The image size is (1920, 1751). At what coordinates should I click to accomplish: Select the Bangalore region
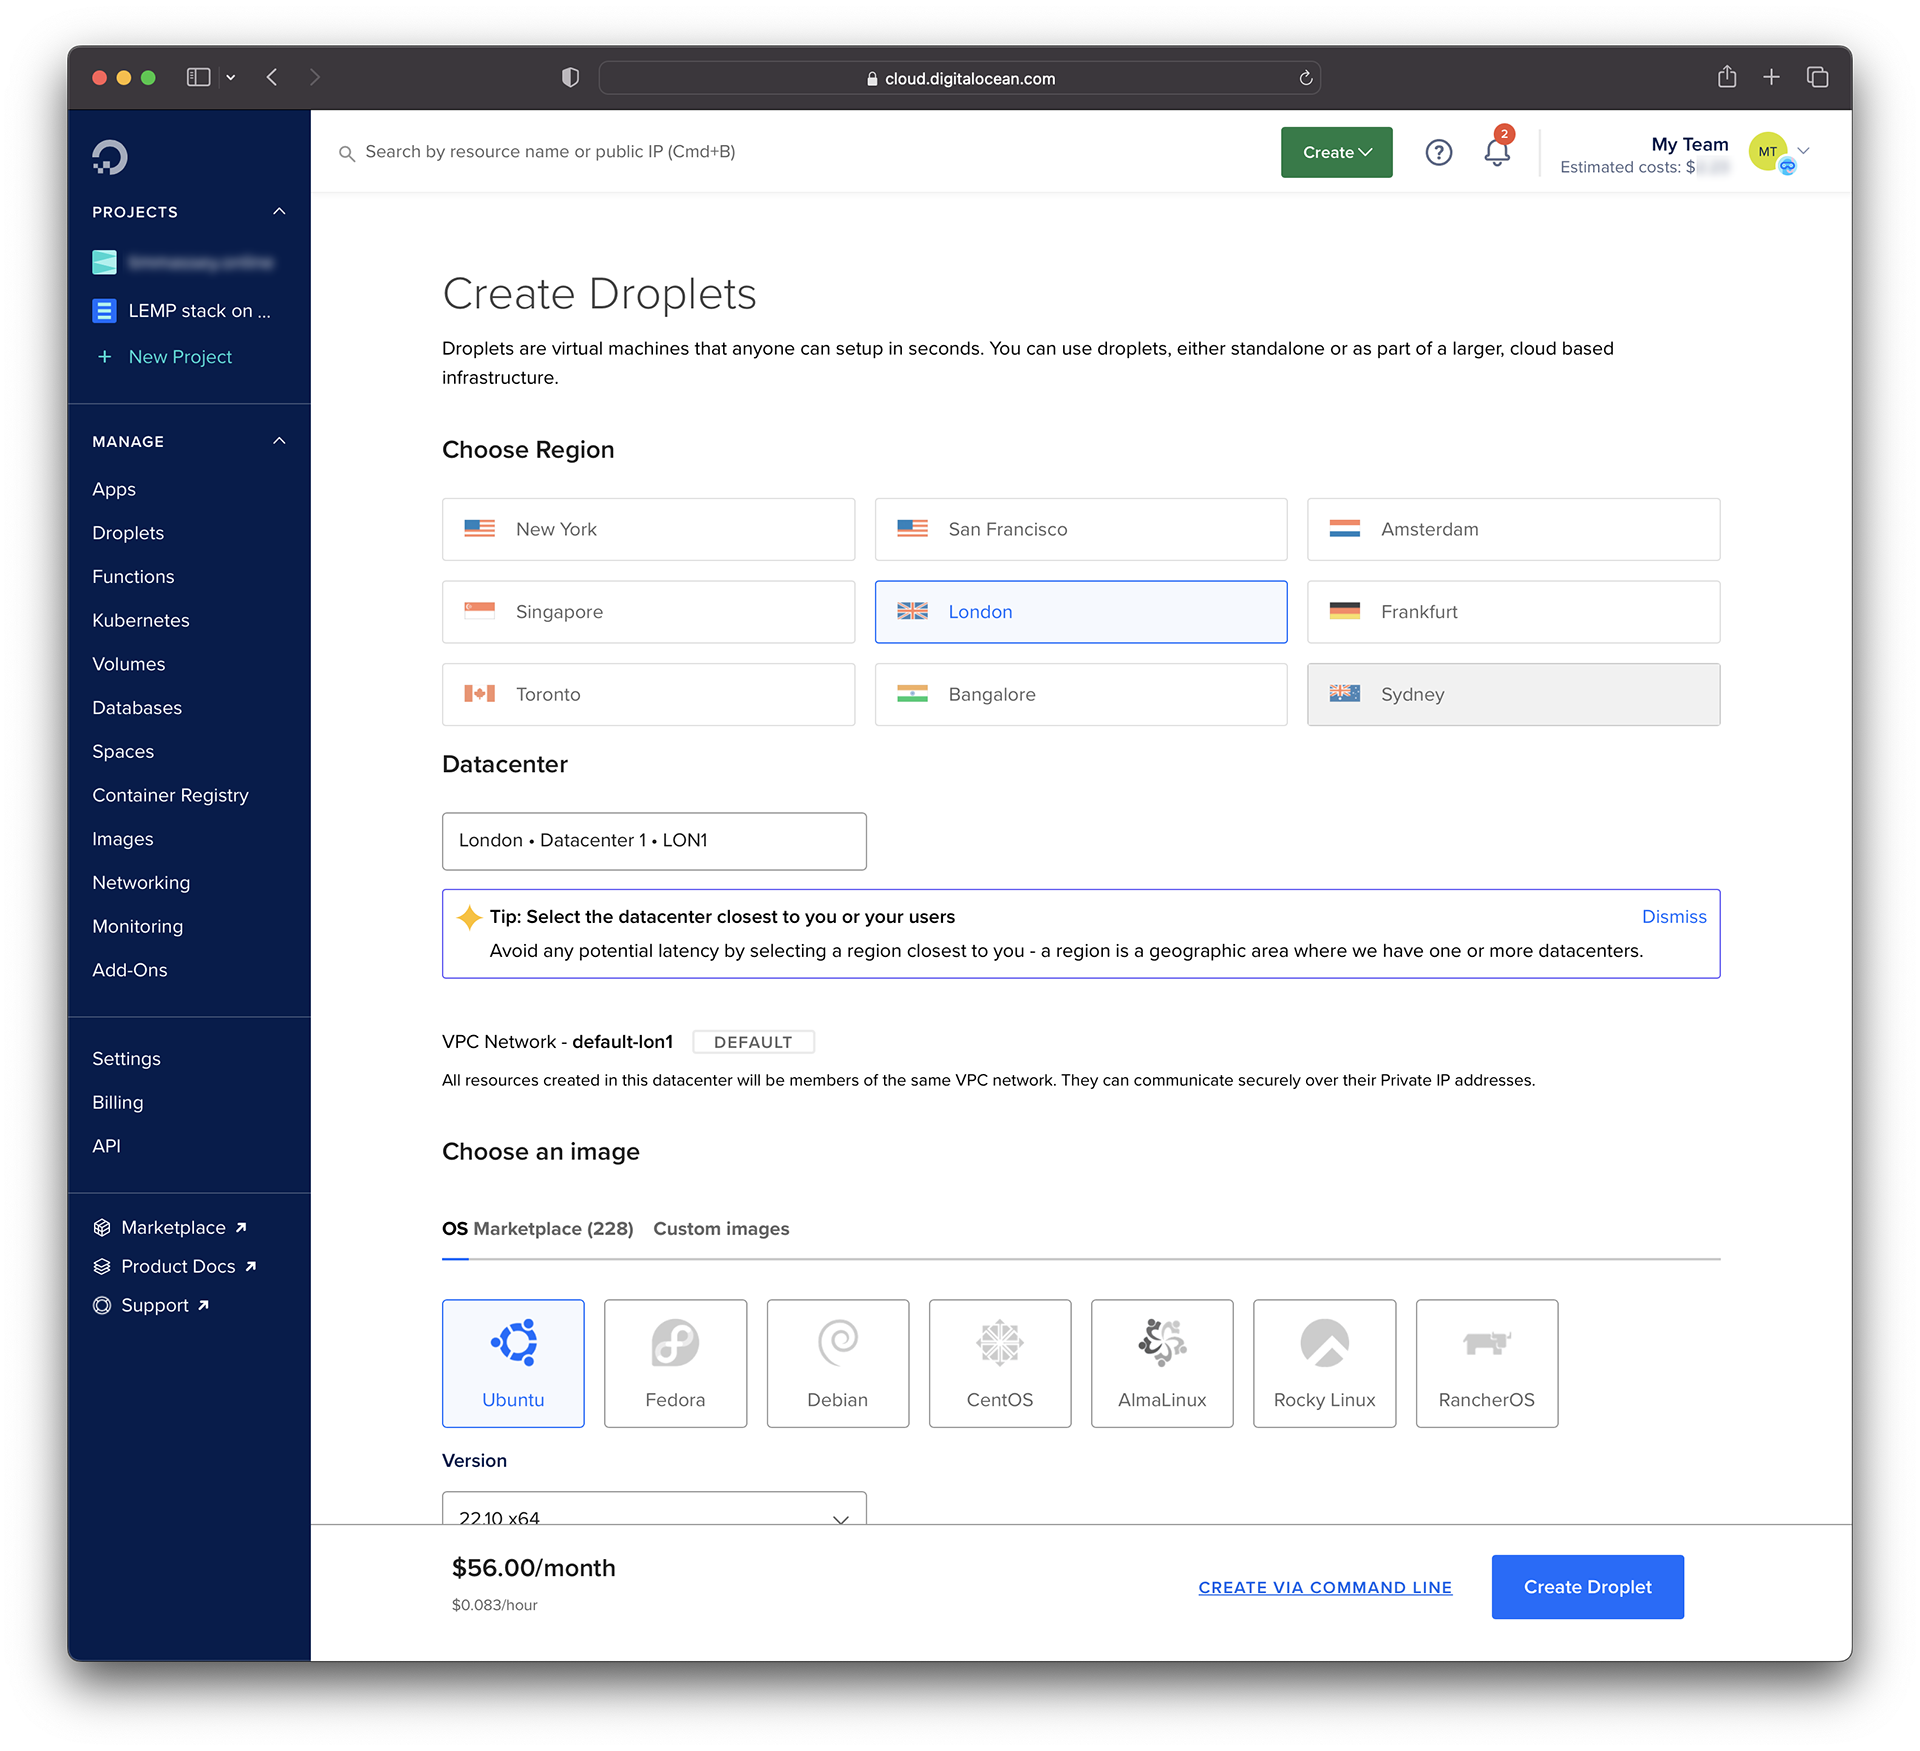coord(1081,694)
